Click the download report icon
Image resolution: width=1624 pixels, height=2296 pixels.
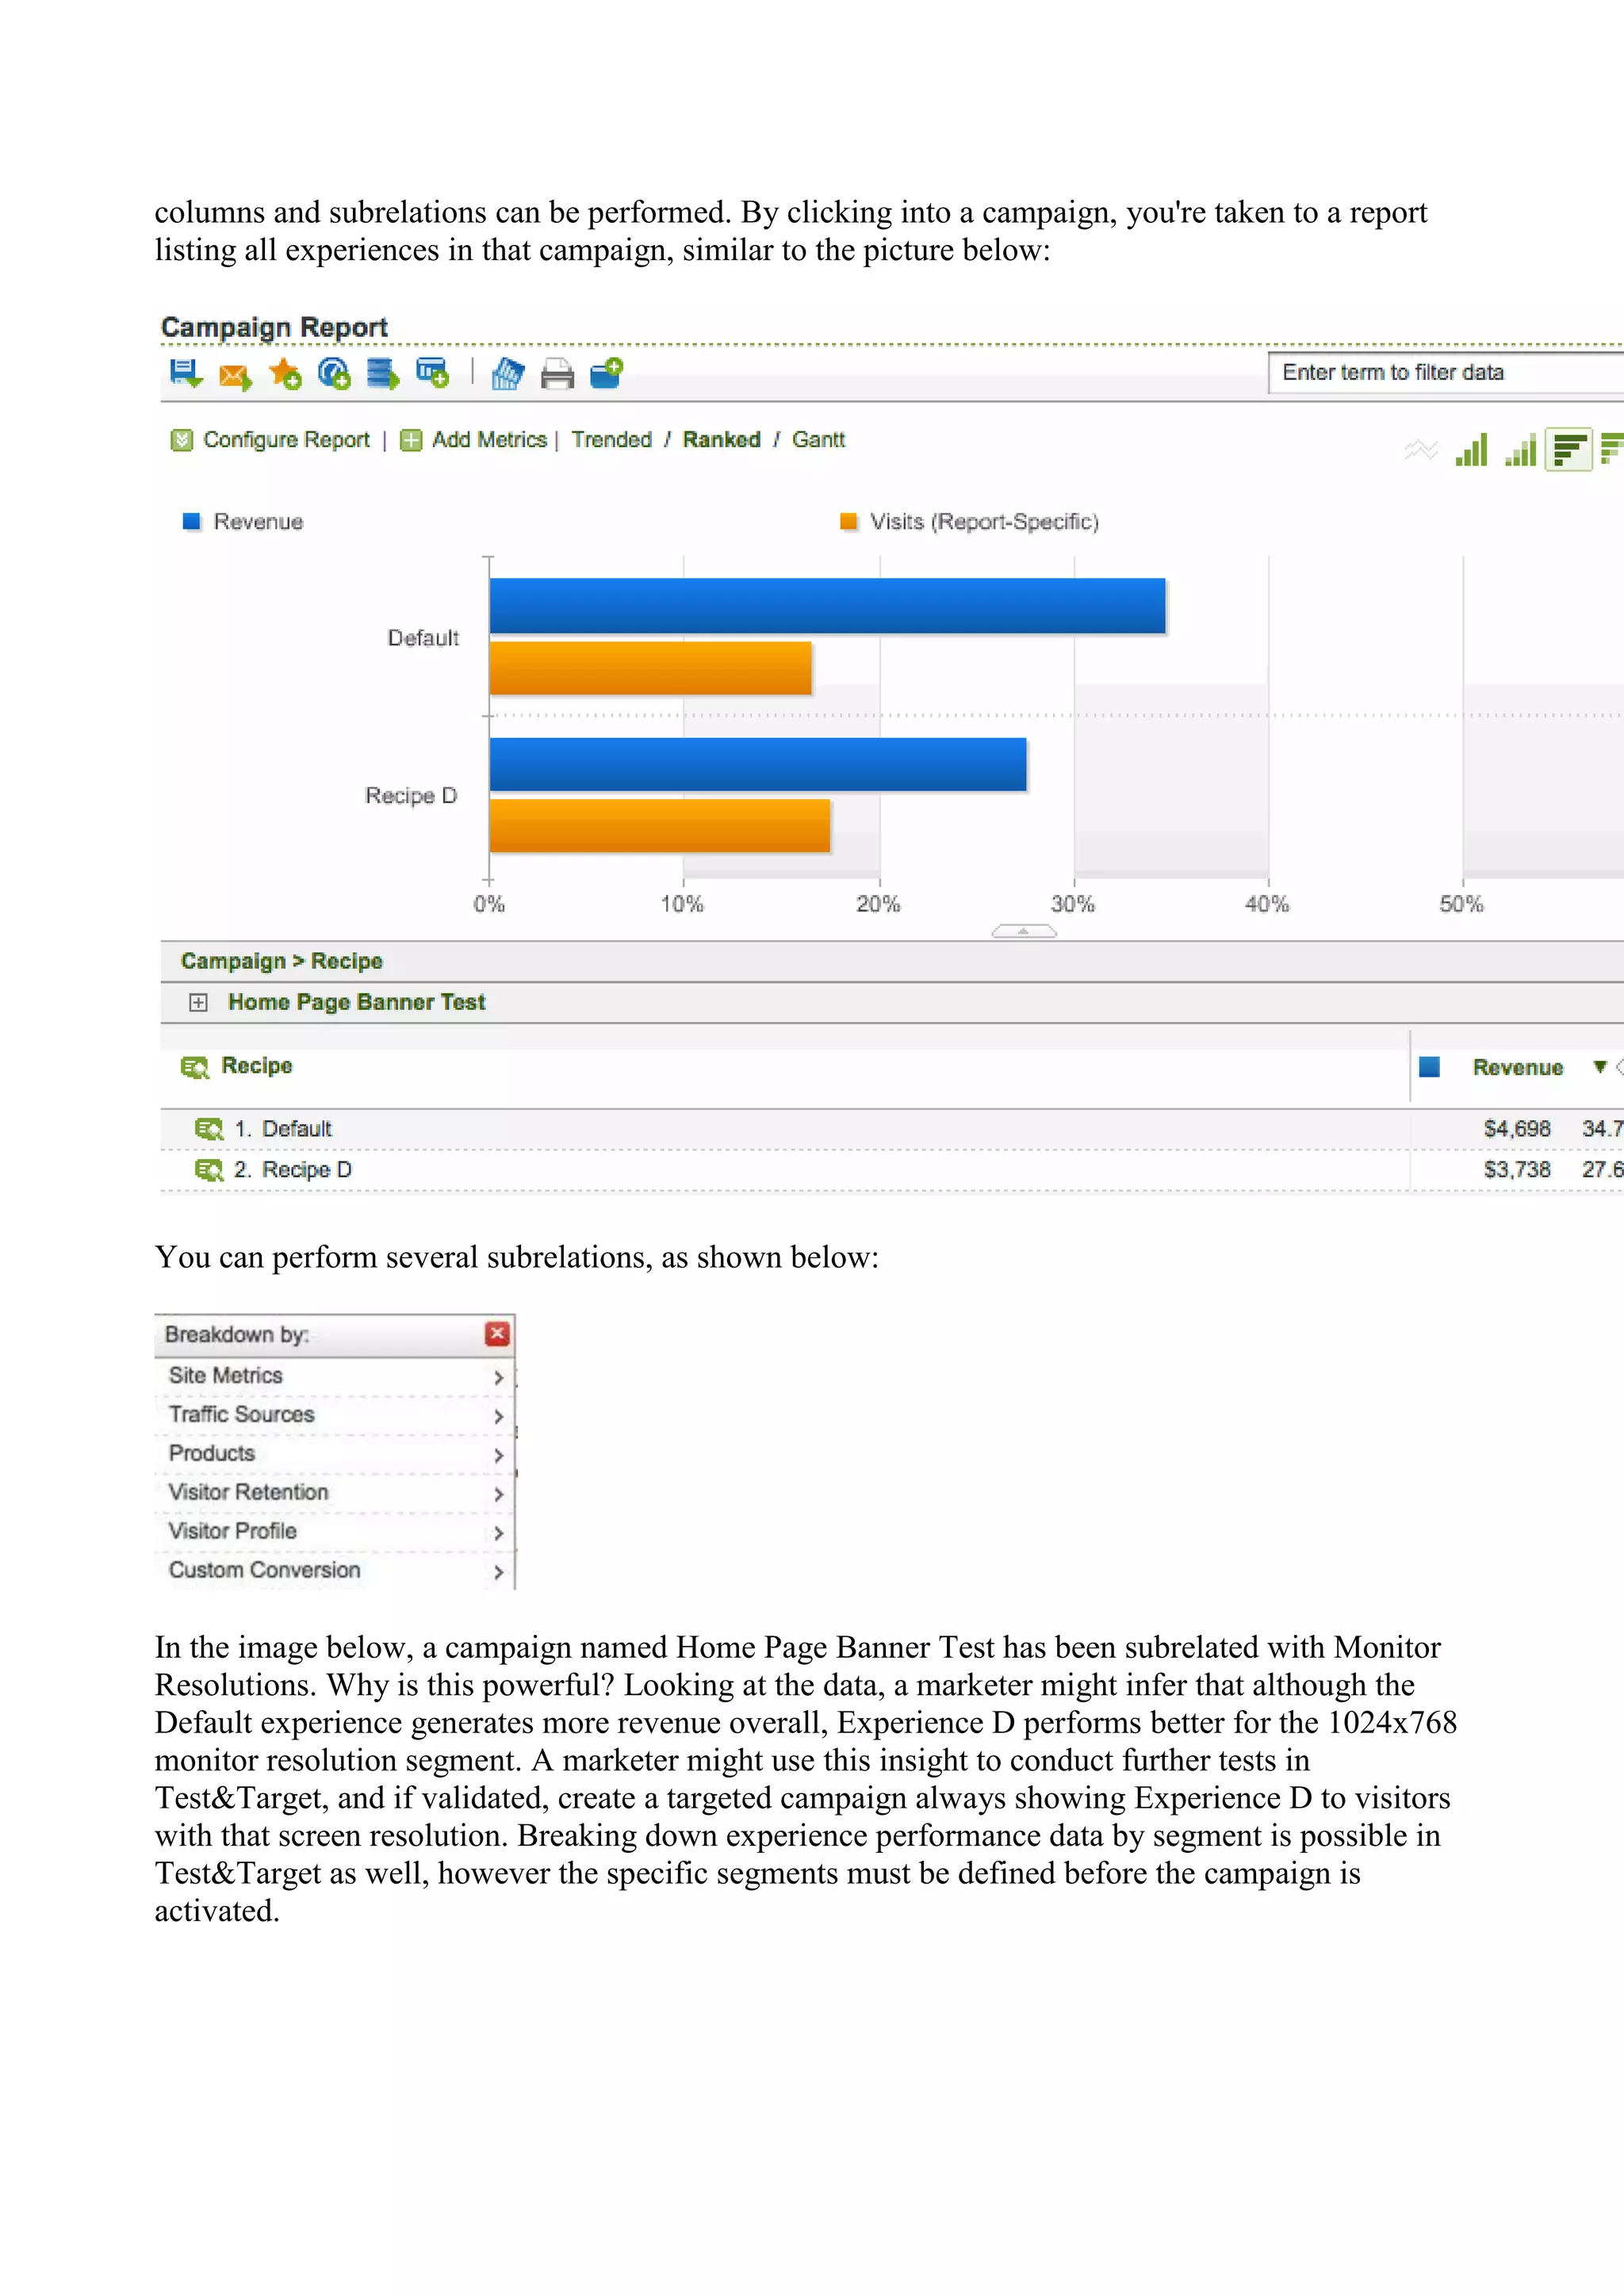pyautogui.click(x=186, y=374)
